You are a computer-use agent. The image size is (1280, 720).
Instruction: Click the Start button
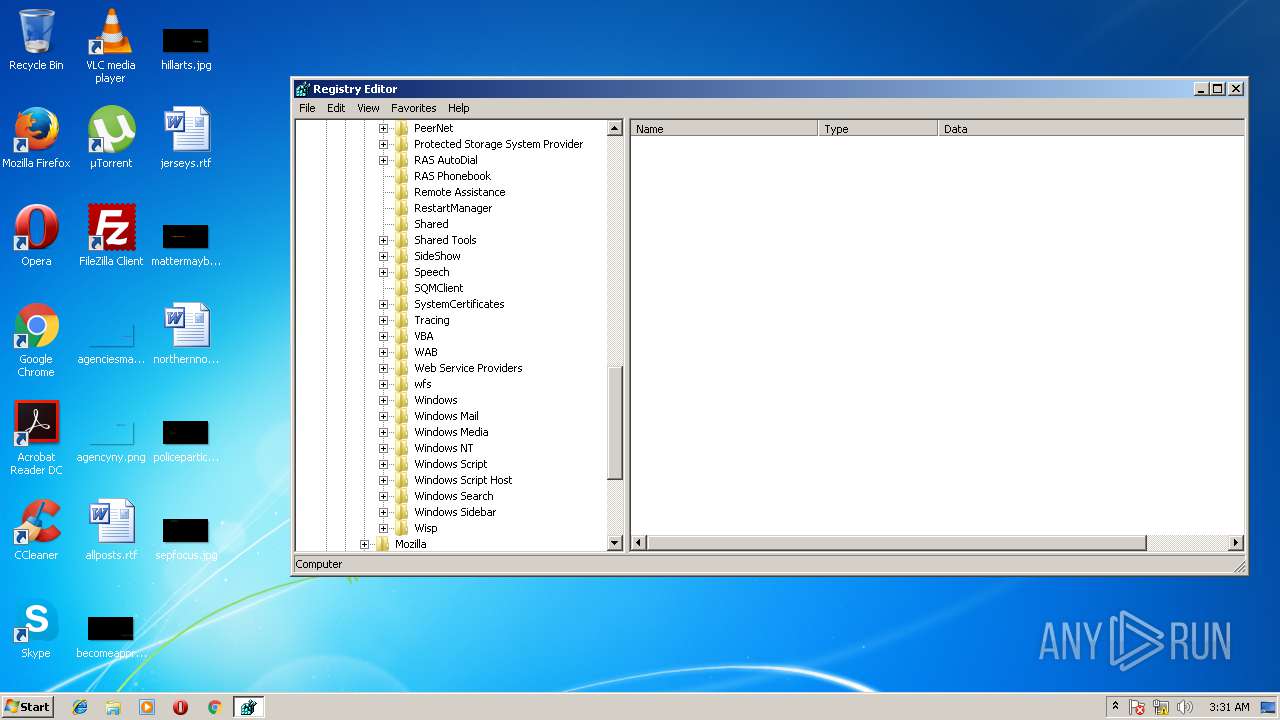click(x=28, y=707)
